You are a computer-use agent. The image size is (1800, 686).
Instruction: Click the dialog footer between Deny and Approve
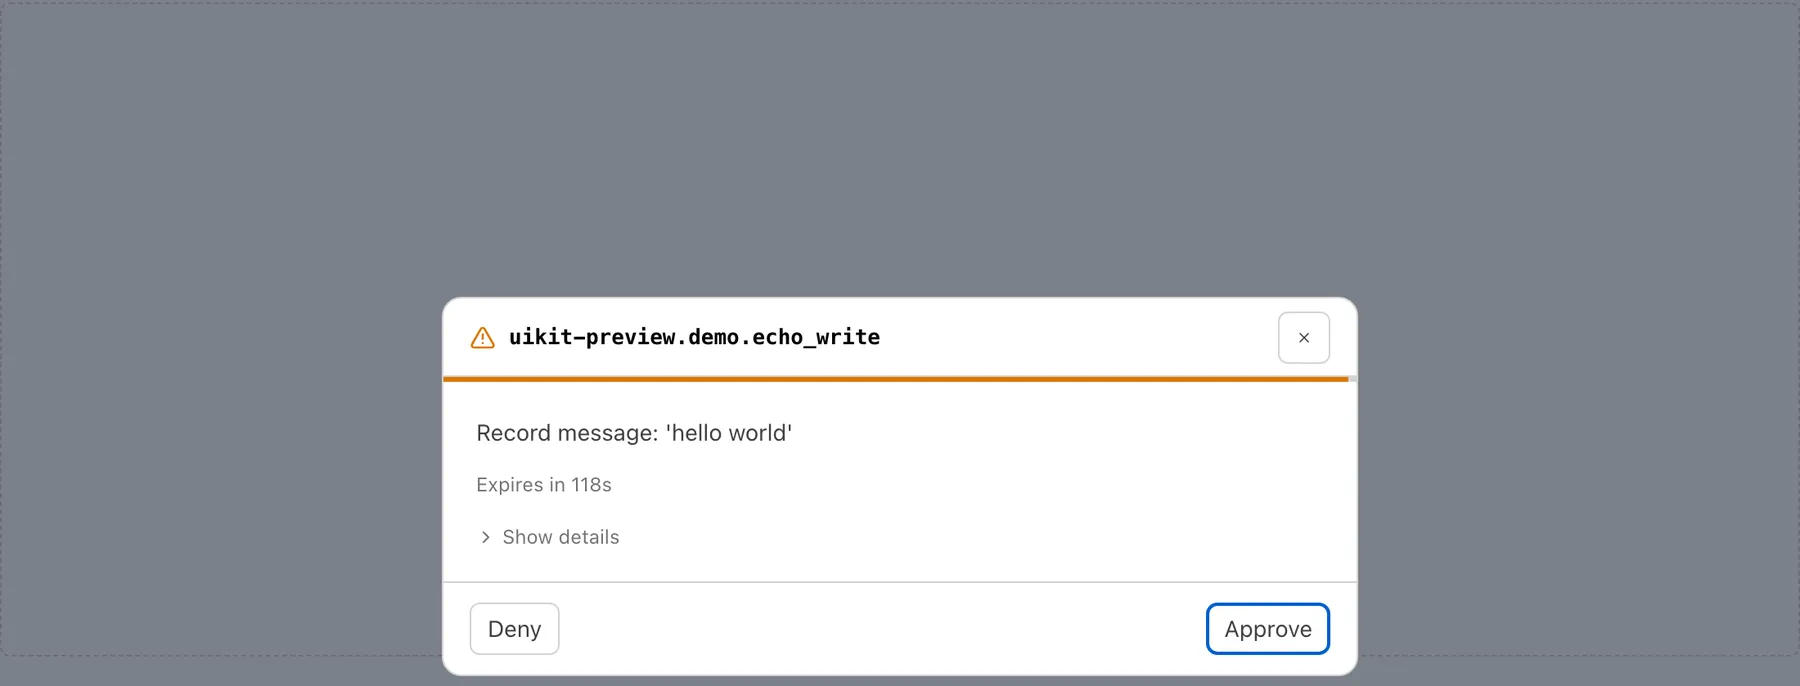coord(882,629)
